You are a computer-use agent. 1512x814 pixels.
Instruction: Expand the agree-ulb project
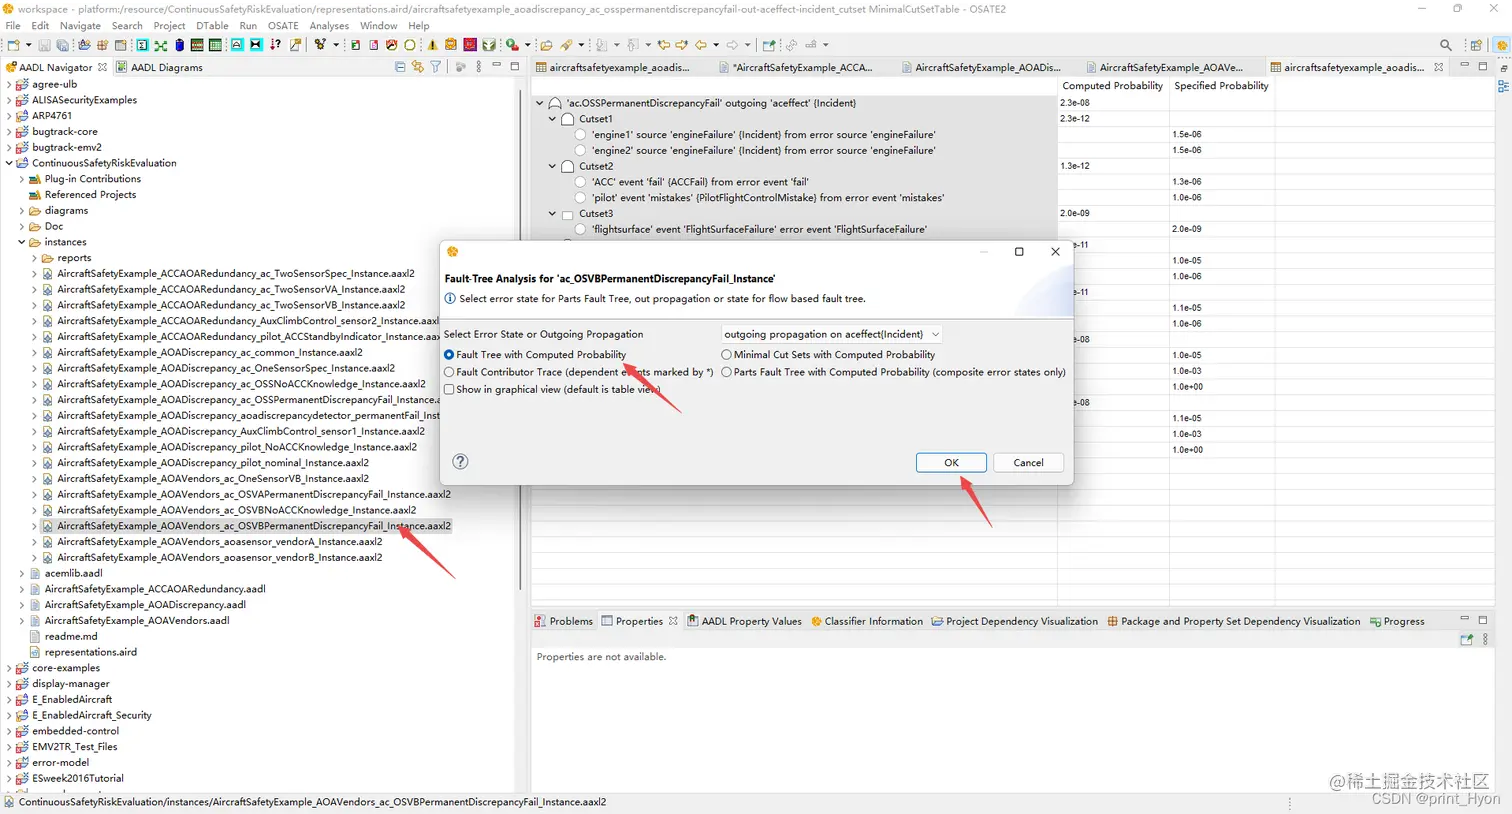pos(10,84)
